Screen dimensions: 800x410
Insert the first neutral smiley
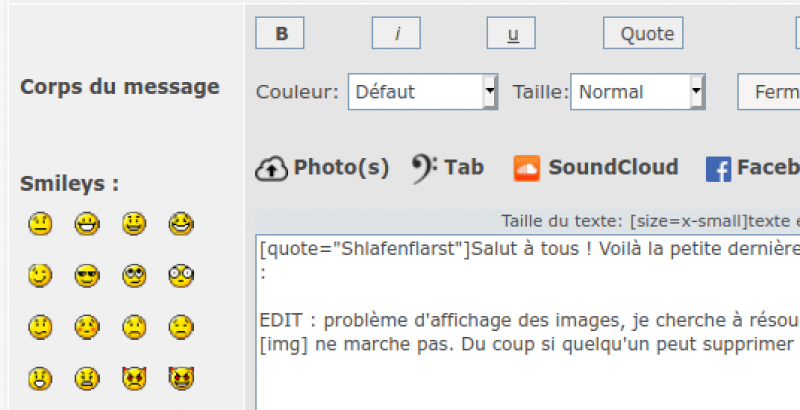tap(40, 224)
